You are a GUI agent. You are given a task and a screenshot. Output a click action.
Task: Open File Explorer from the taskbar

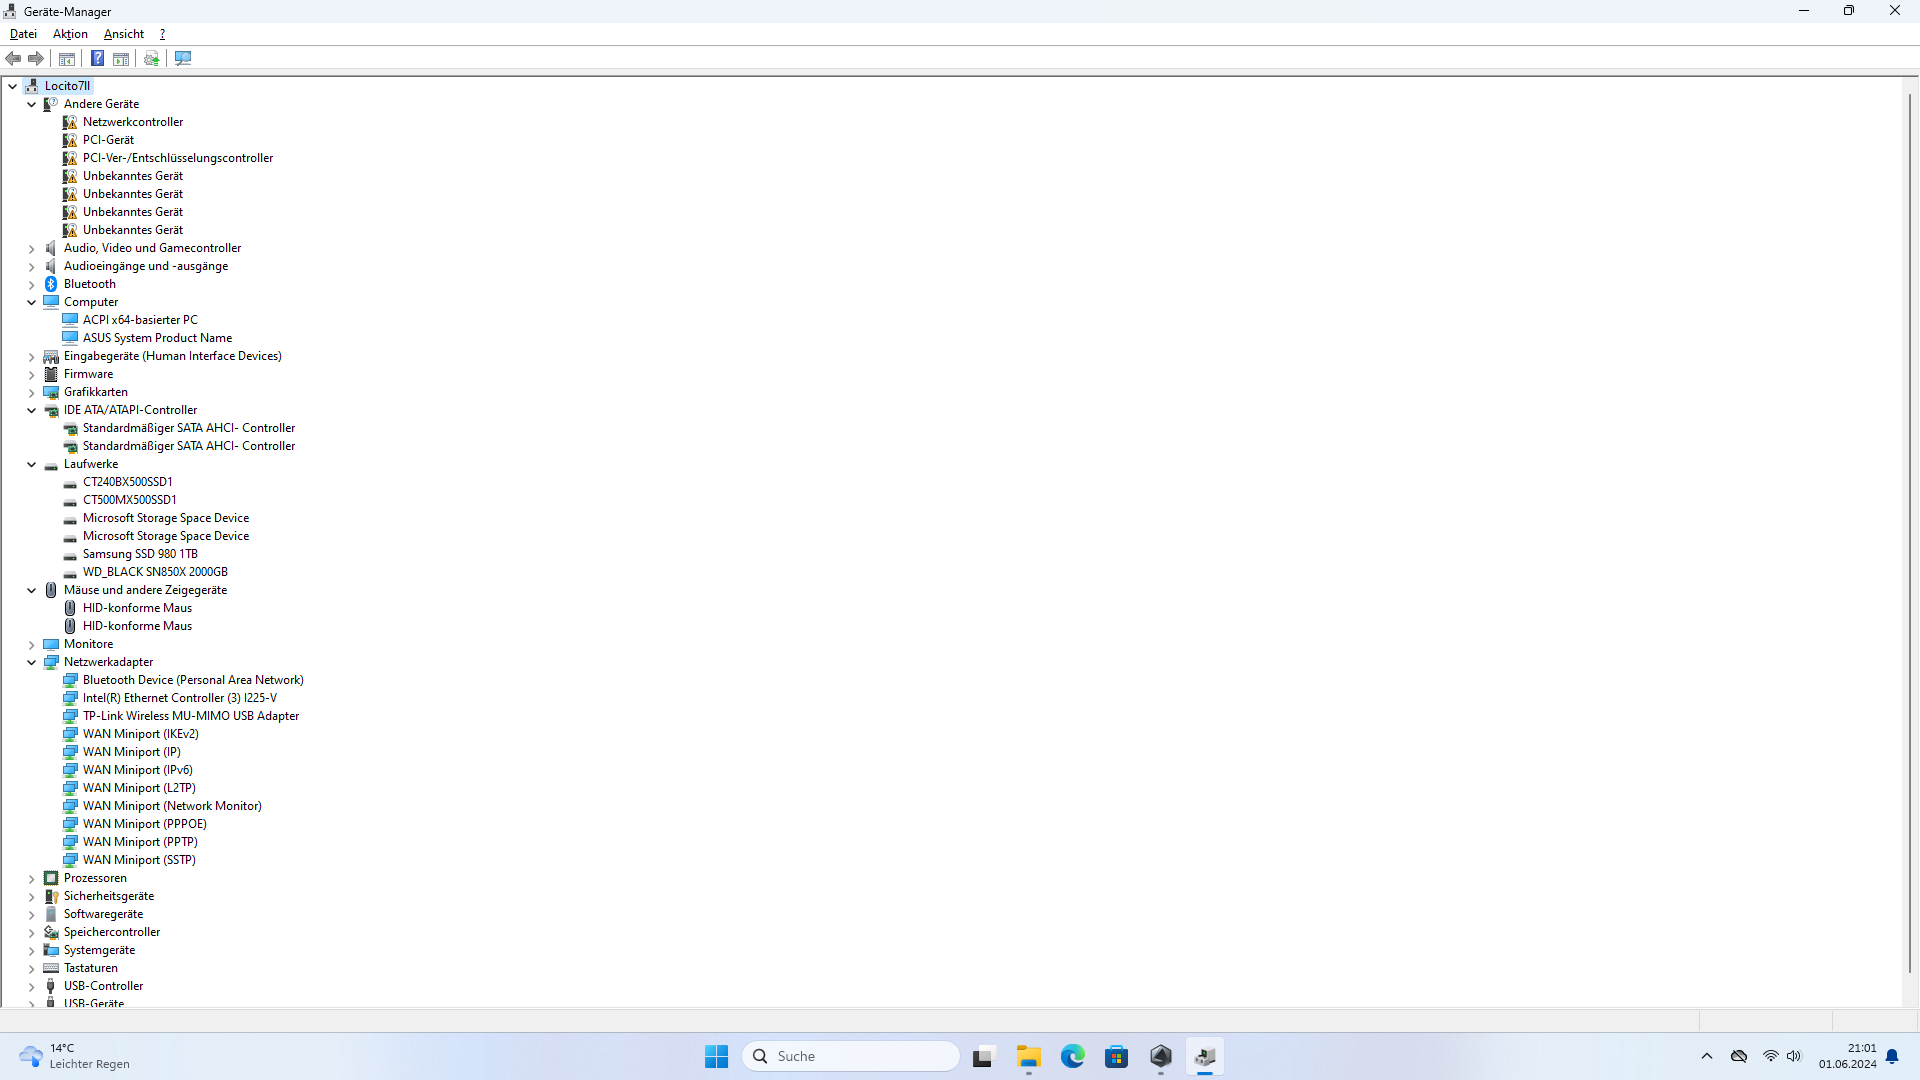click(1029, 1056)
